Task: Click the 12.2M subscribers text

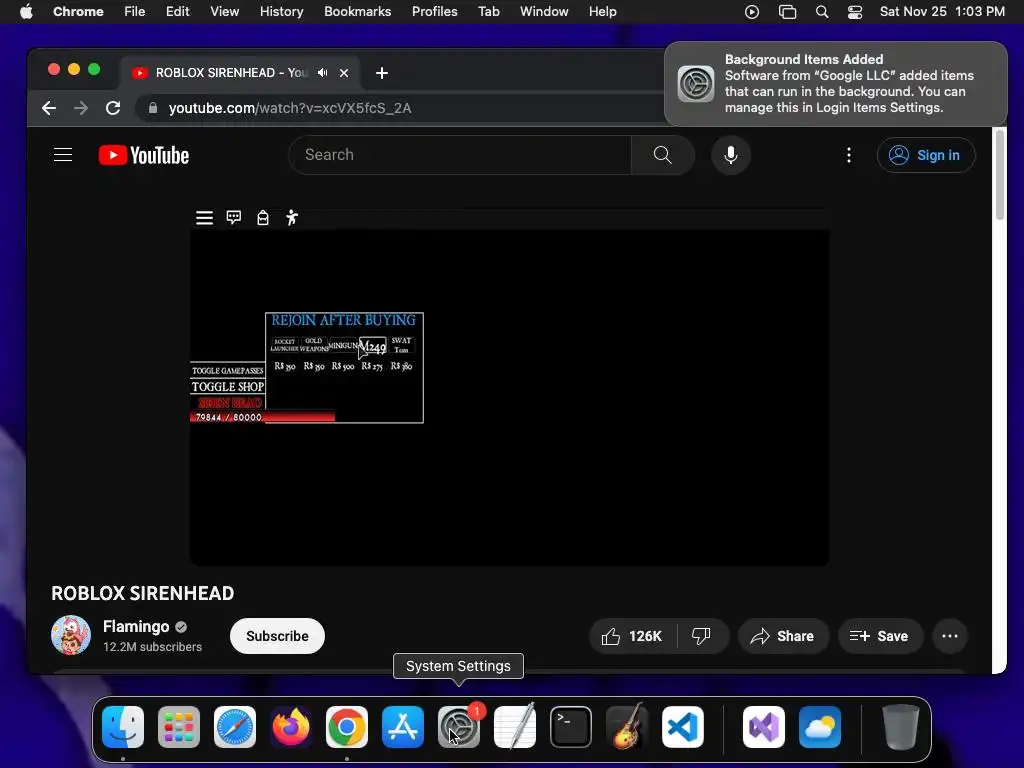Action: [152, 647]
